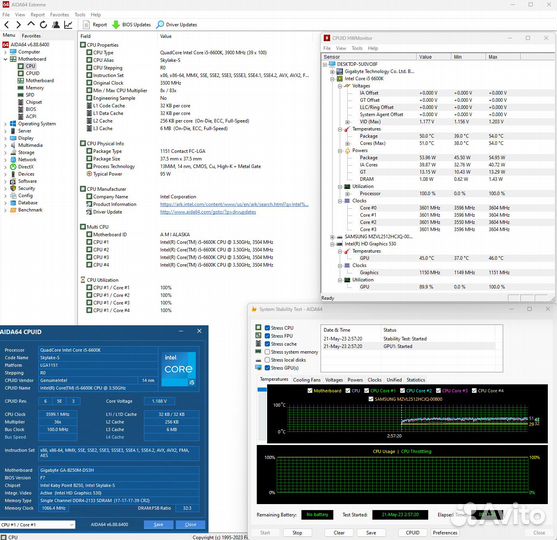
Task: Click the Benchmark tree icon
Action: tap(13, 210)
